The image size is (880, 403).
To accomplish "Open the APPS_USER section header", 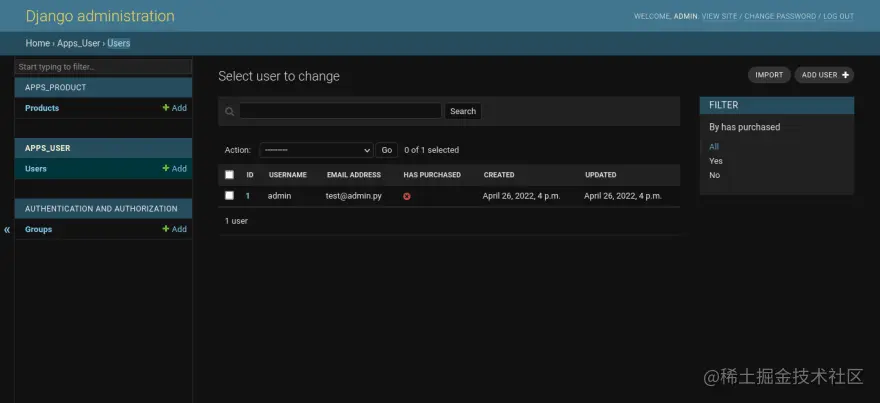I will [x=48, y=148].
